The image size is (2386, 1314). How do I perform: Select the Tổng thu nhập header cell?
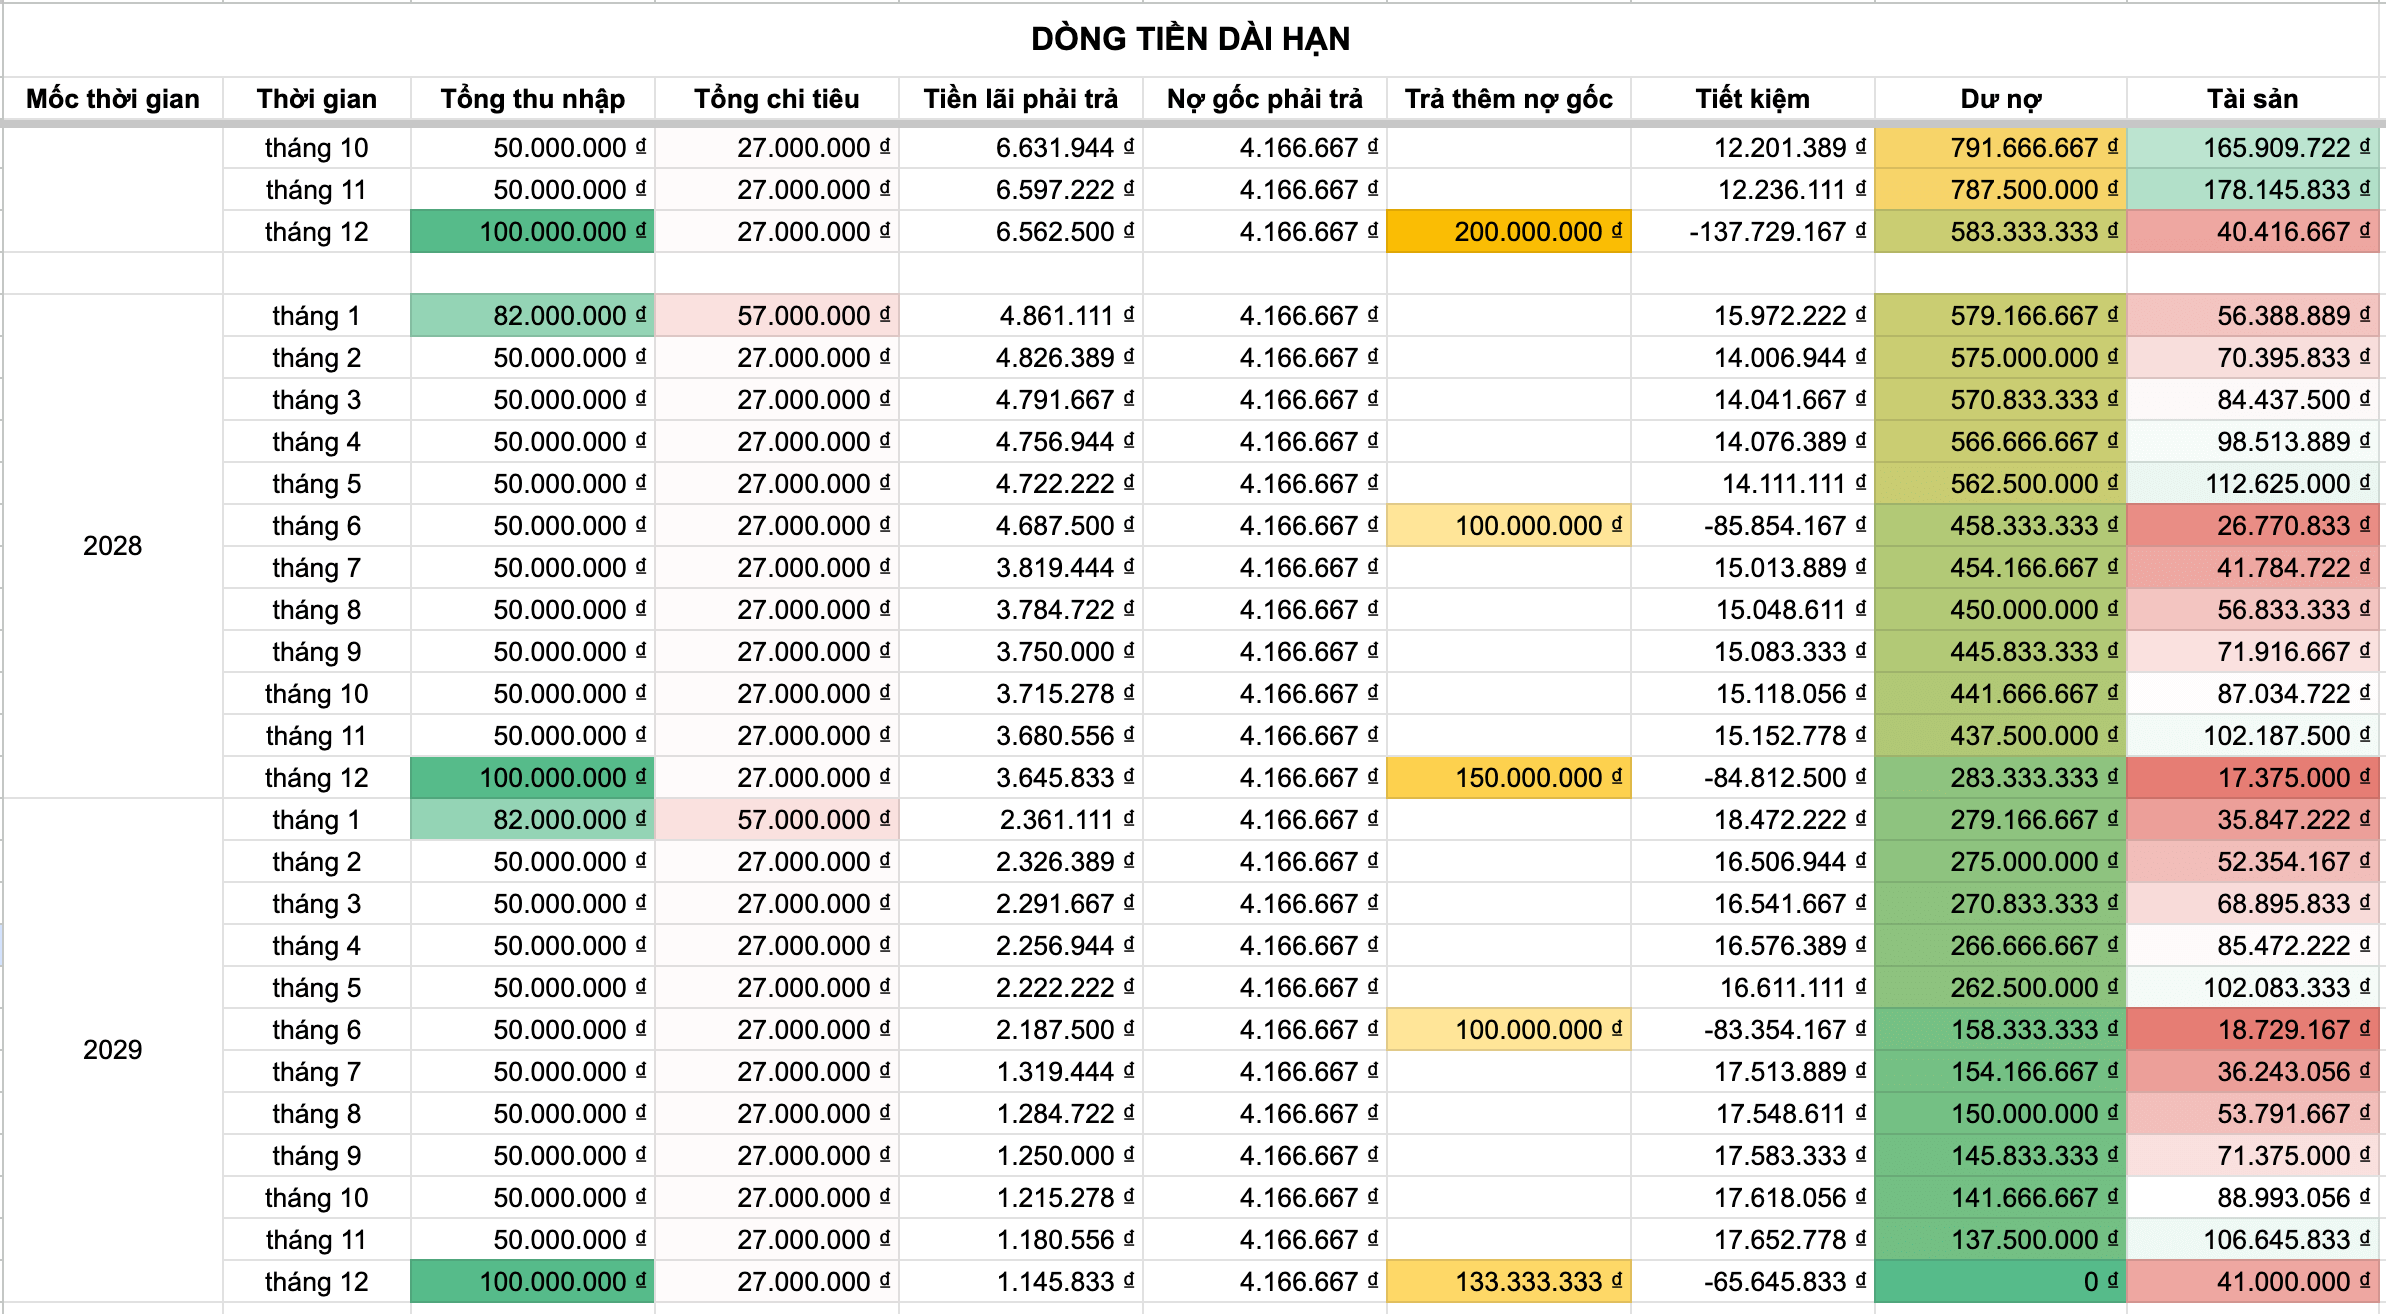tap(533, 99)
